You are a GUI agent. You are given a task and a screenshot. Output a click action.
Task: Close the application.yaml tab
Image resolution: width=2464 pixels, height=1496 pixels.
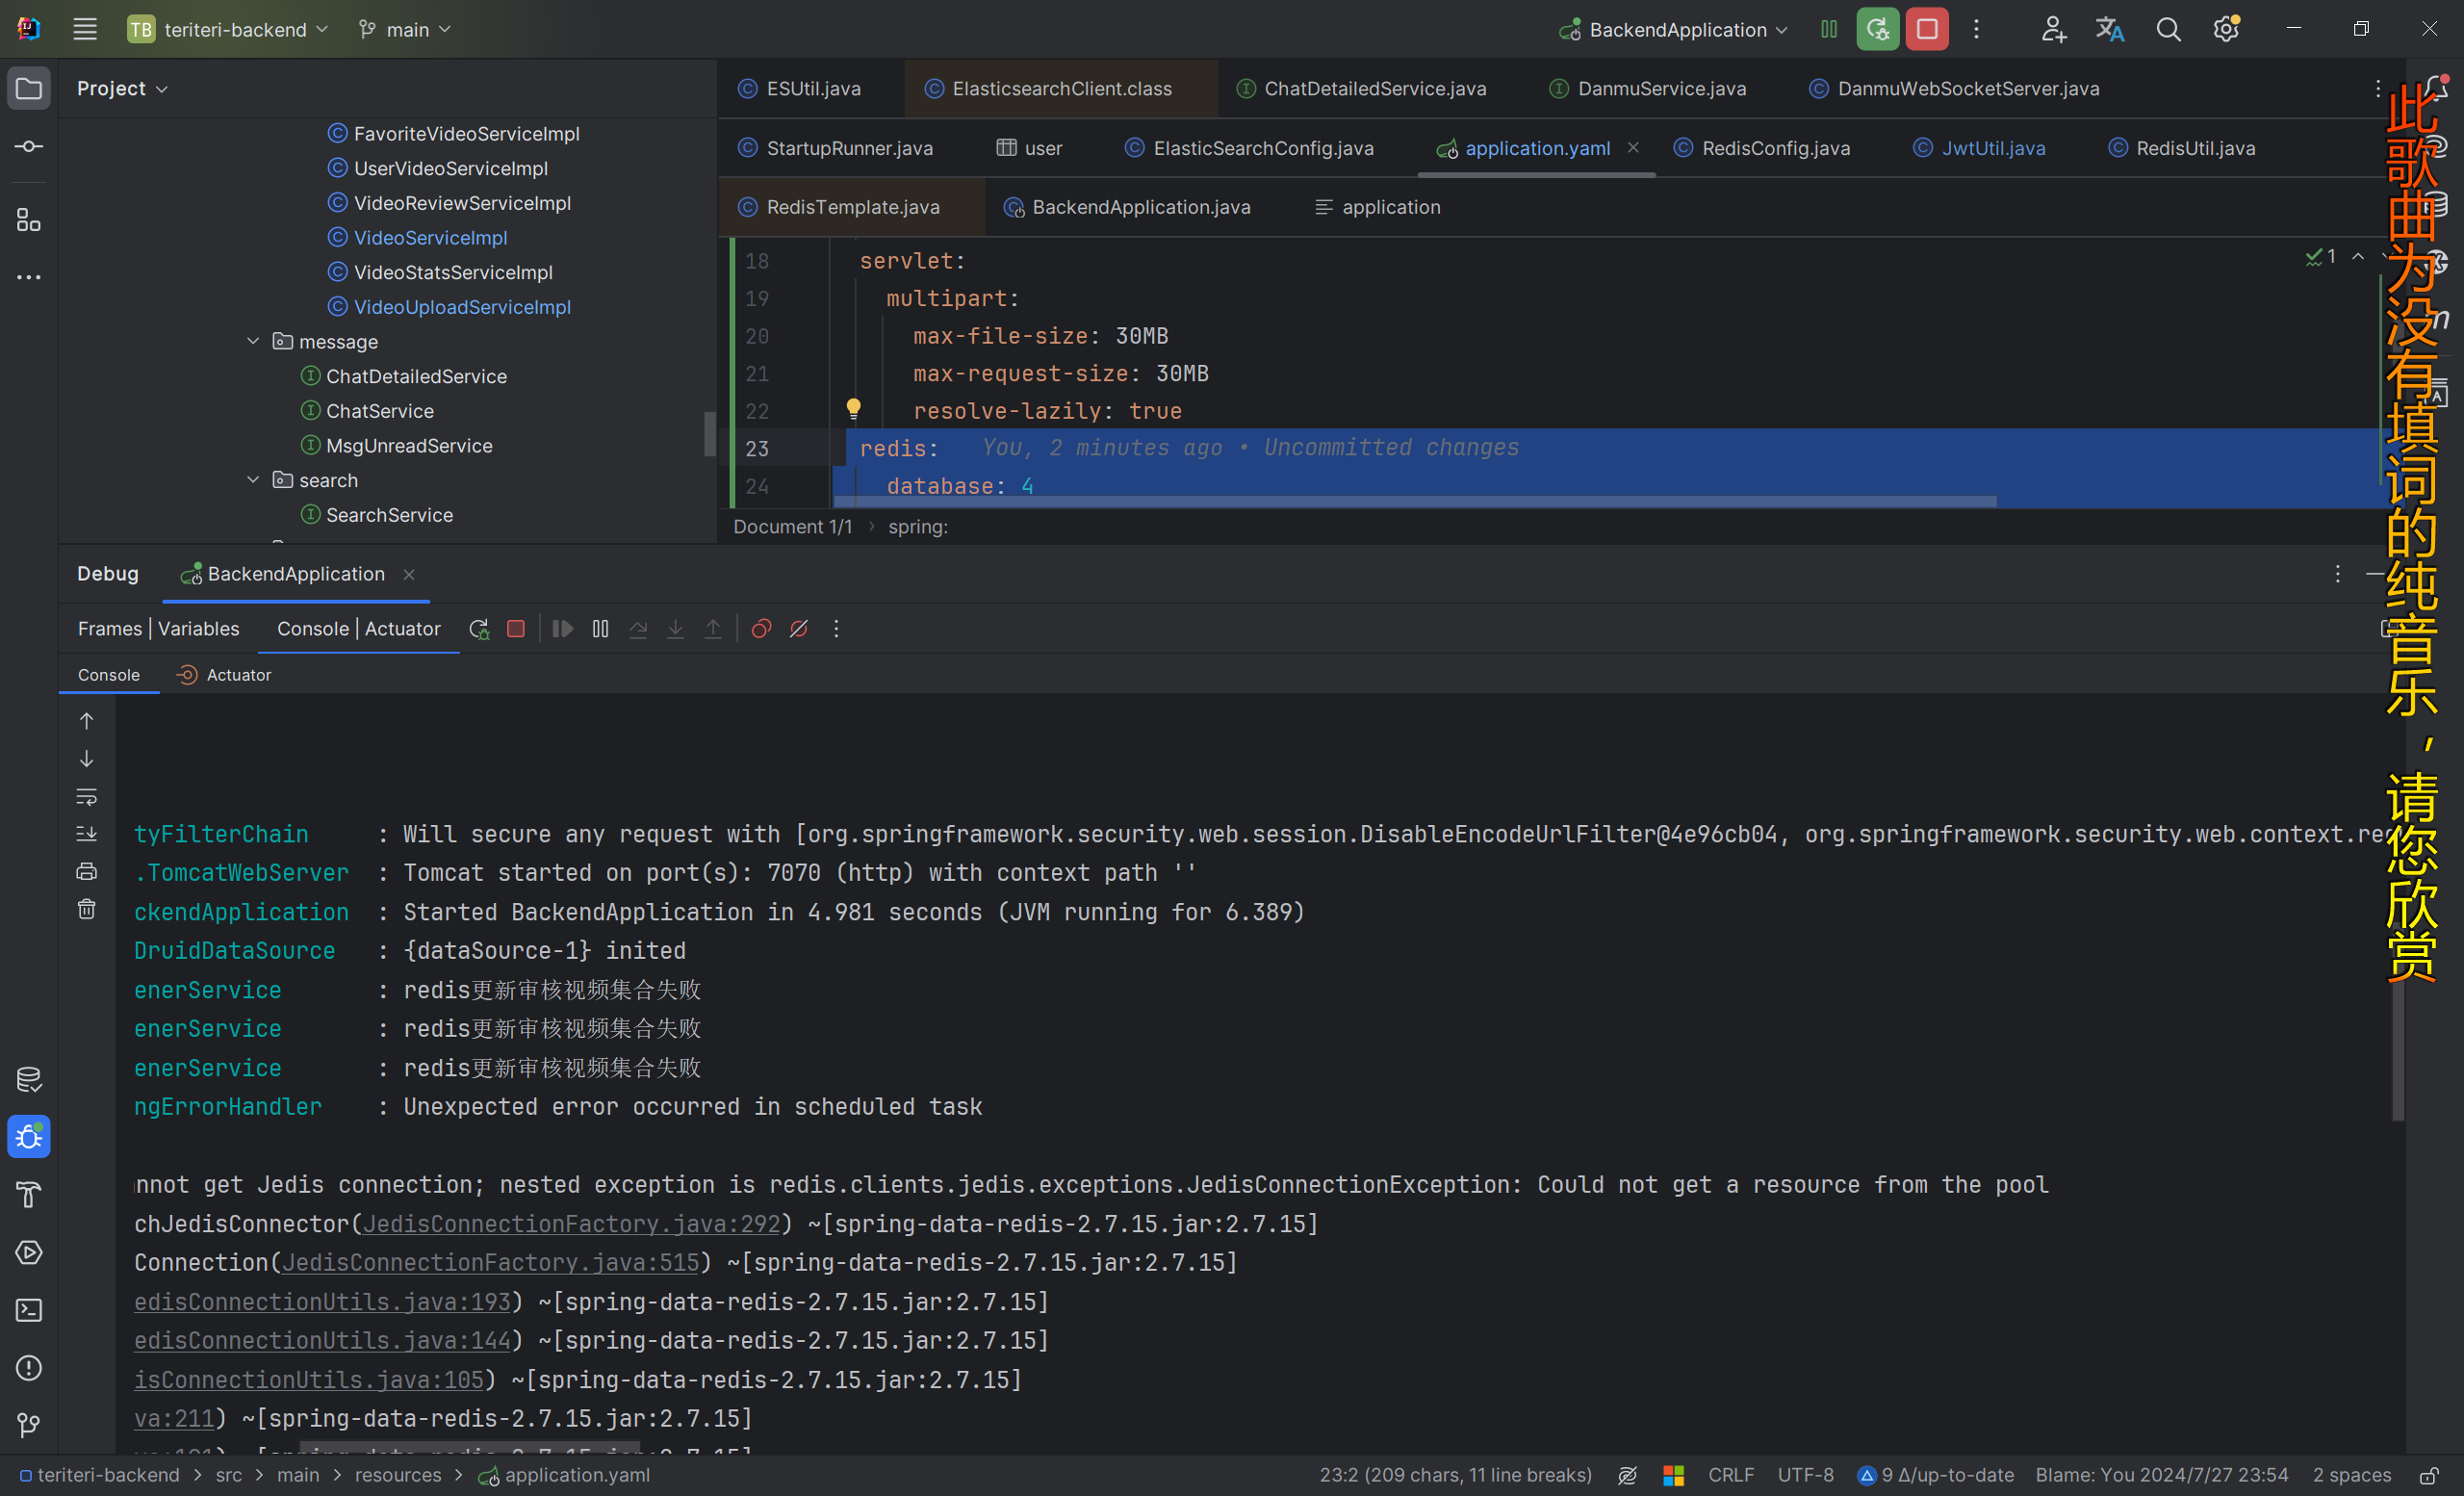(1633, 148)
